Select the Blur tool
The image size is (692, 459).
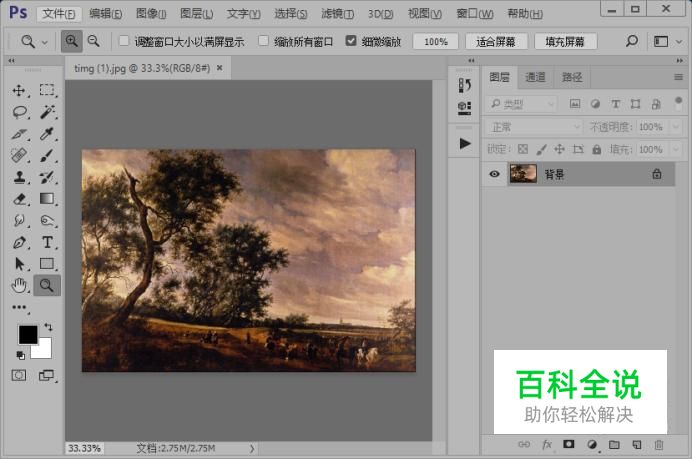click(19, 220)
